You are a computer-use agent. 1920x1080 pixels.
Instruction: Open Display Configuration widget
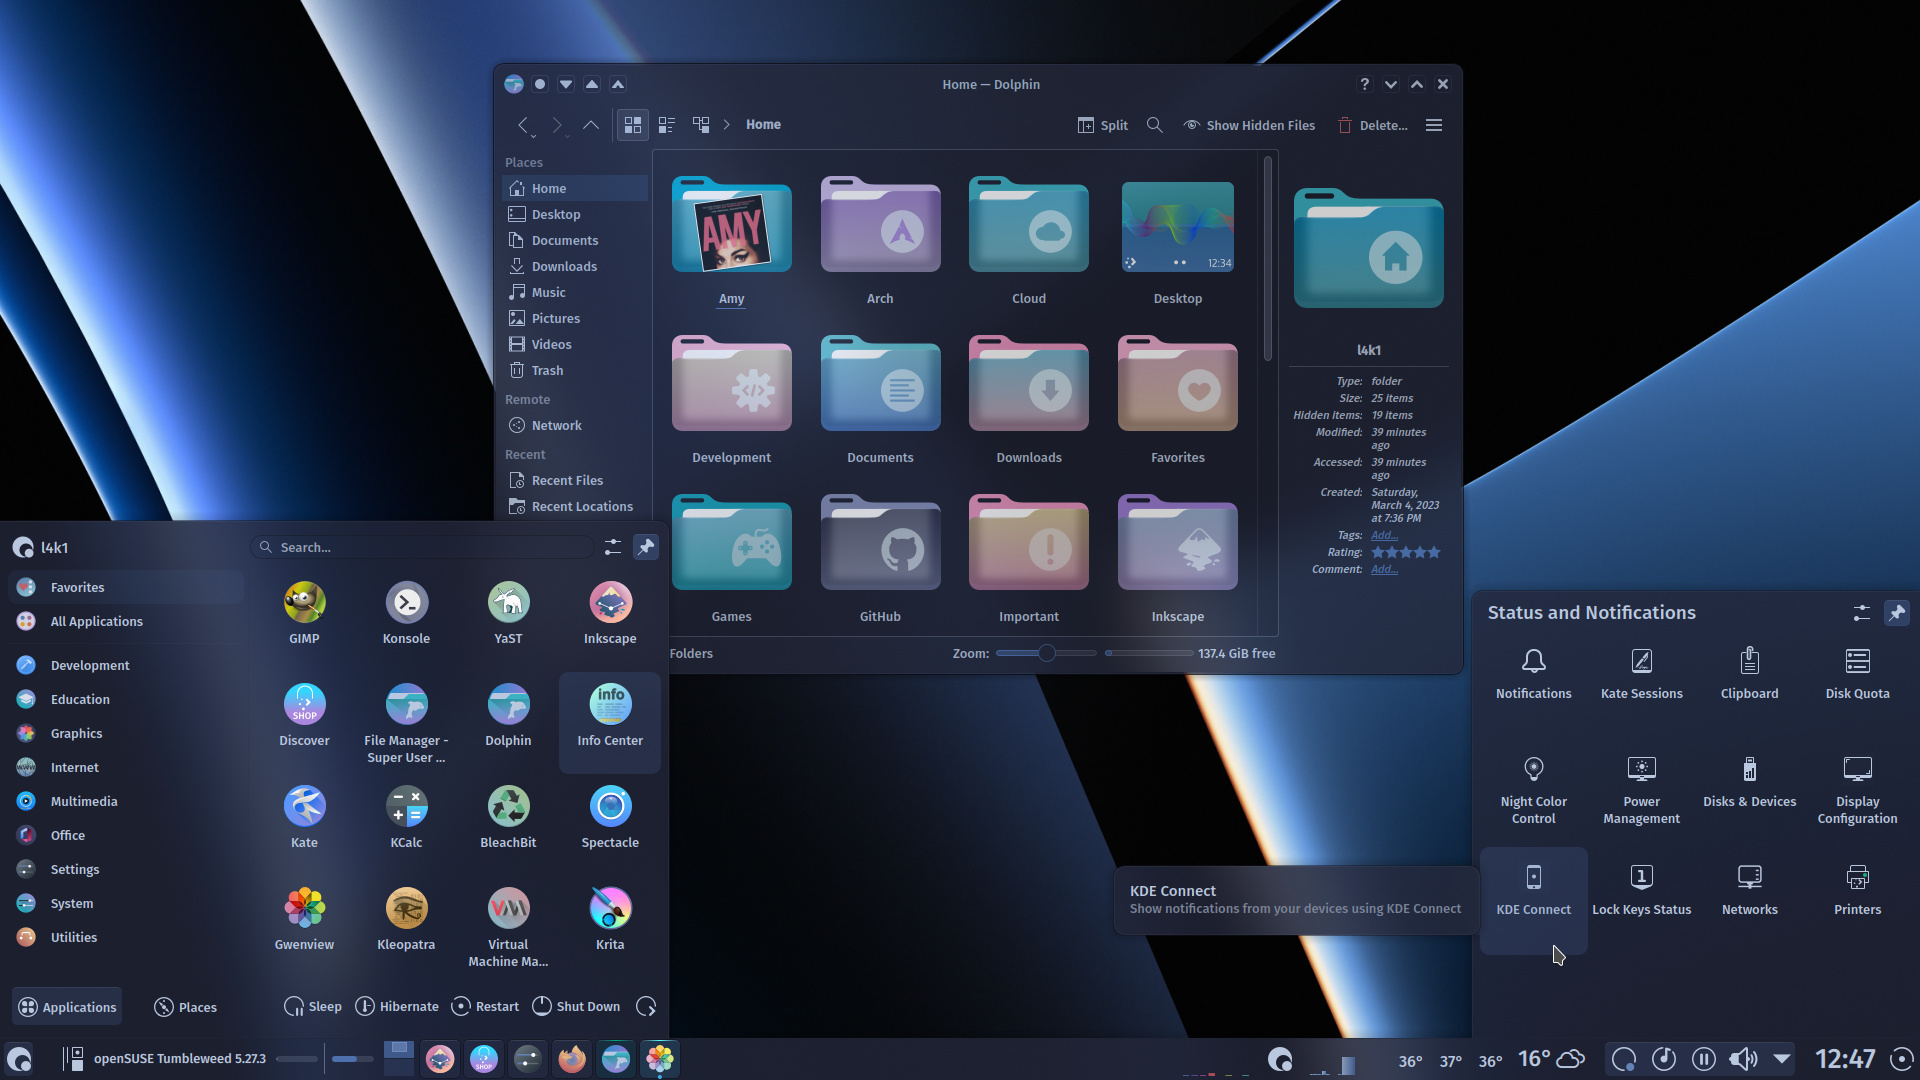(x=1857, y=789)
